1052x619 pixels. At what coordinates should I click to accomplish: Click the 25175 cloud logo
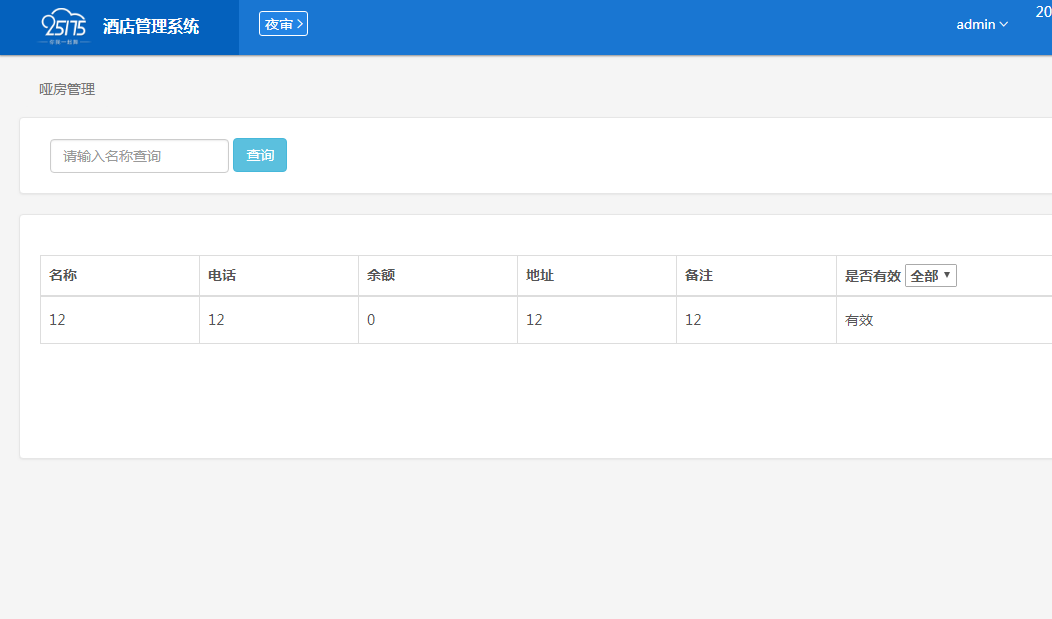(x=65, y=27)
